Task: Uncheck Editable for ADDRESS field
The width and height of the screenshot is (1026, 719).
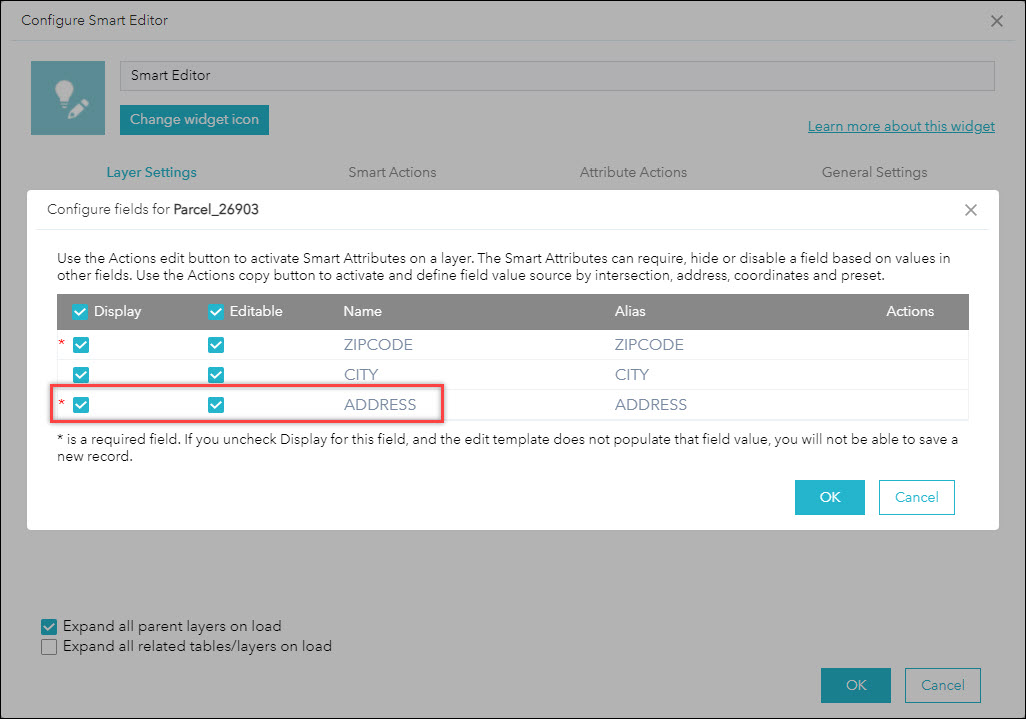Action: click(x=216, y=405)
